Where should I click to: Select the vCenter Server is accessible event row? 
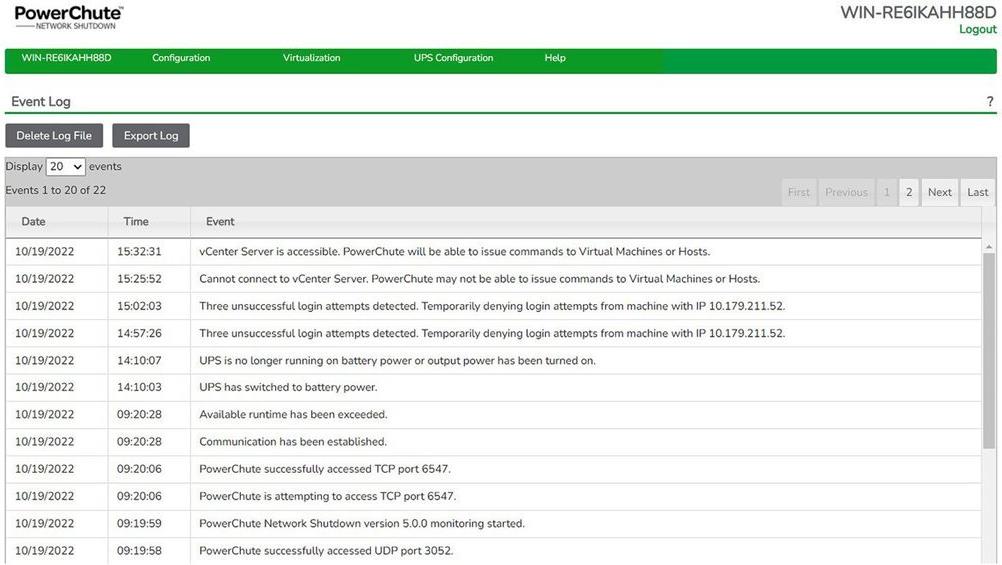[x=454, y=252]
